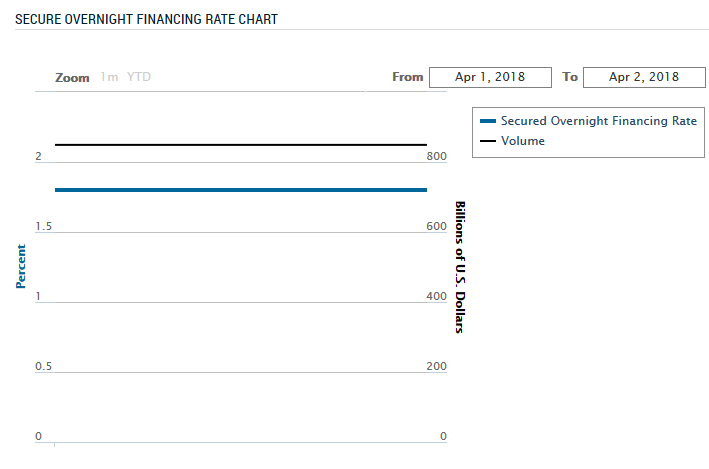Click the Zoom label

click(x=72, y=77)
